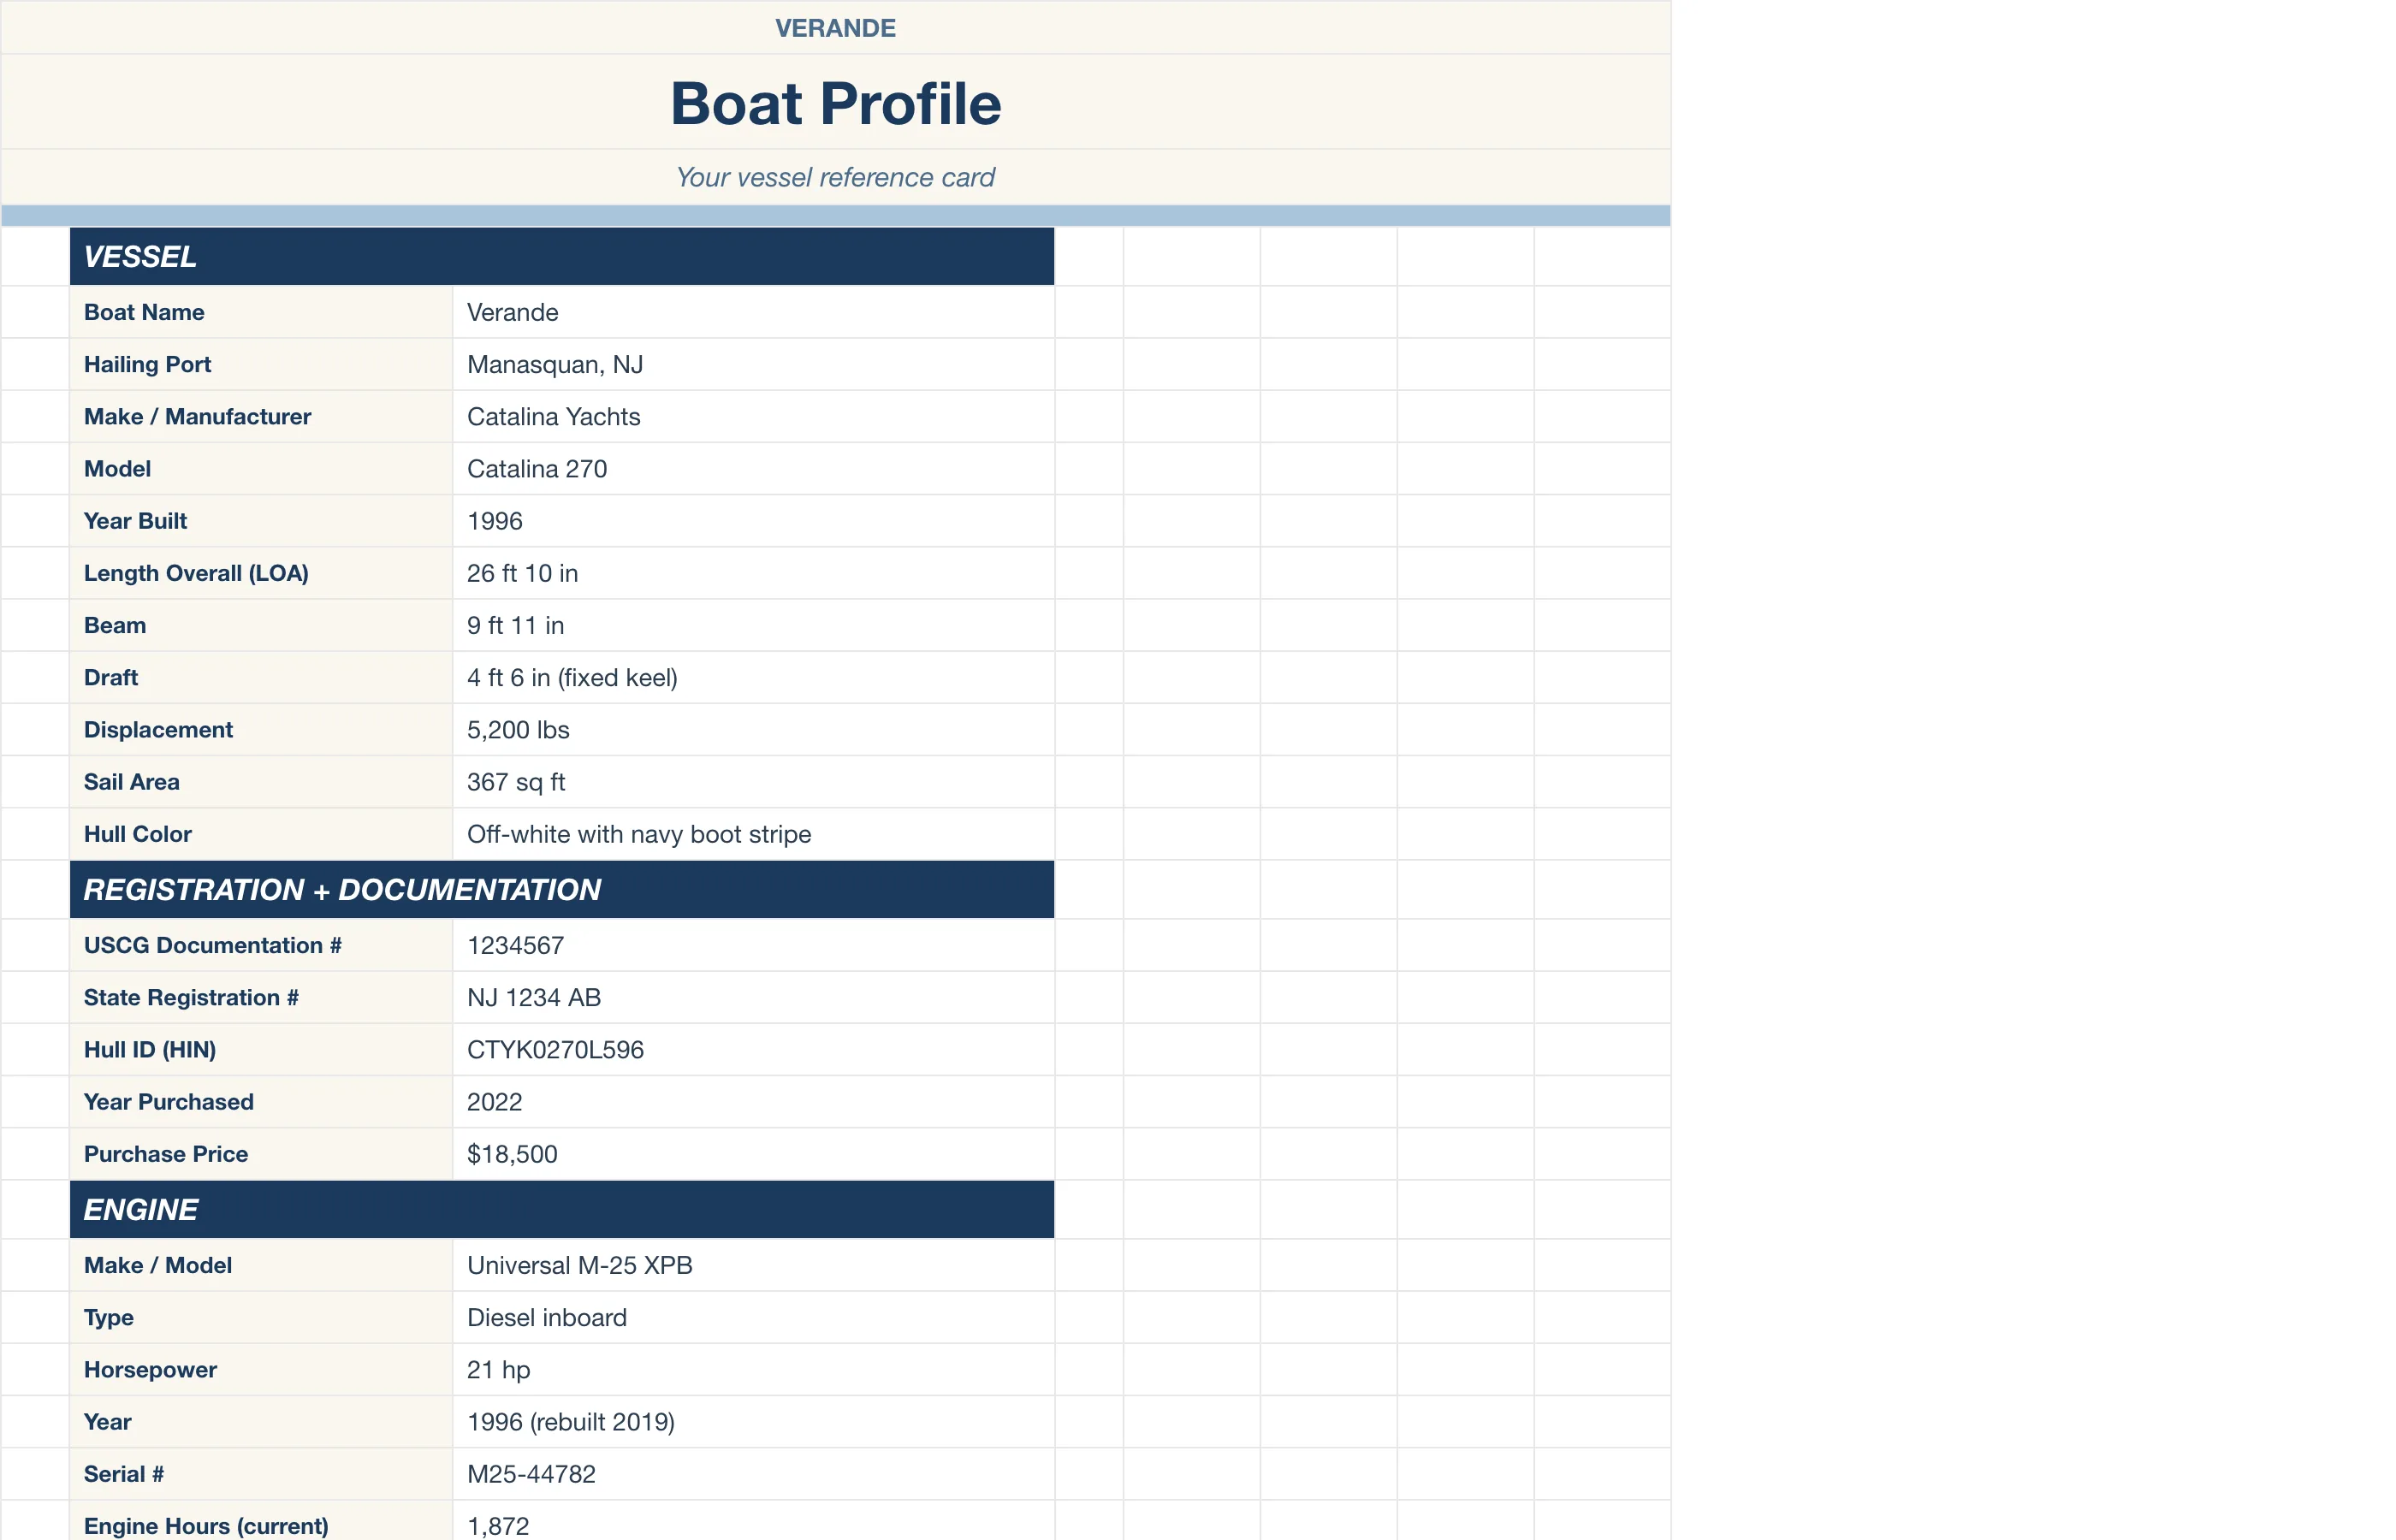Click the 'Manasquan, NJ' cell

click(753, 365)
